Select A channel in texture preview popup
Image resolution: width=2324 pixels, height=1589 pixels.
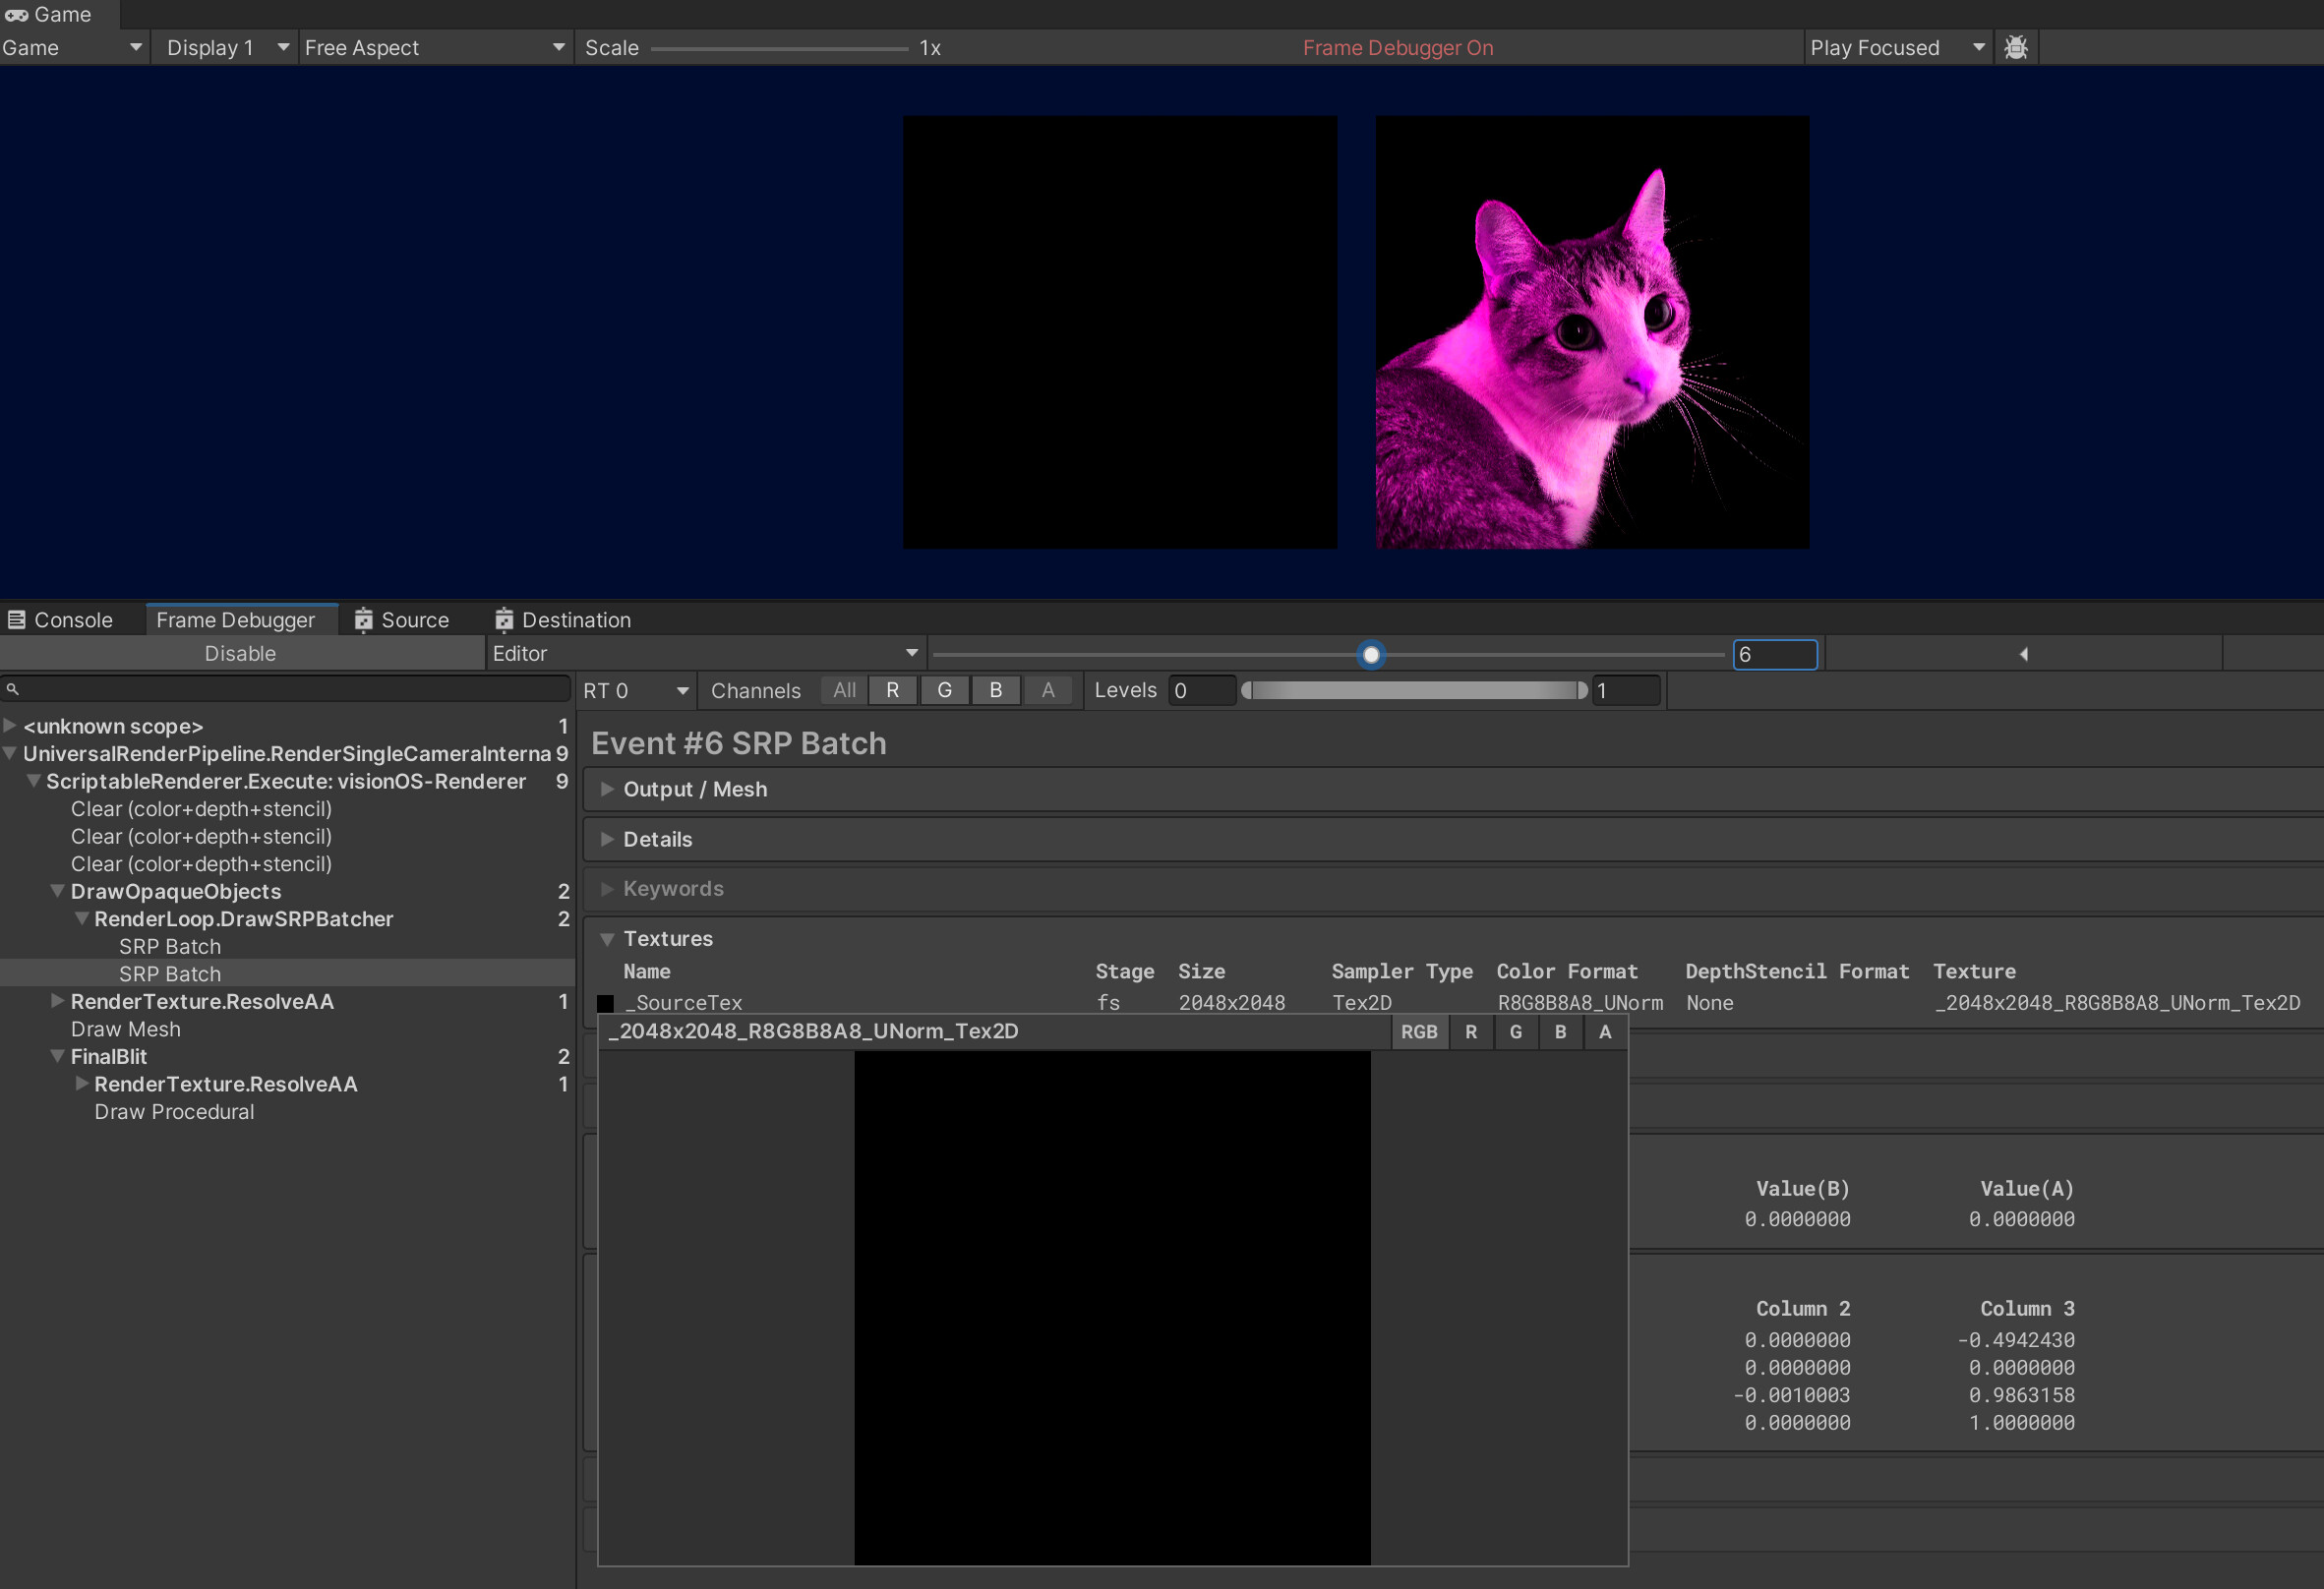click(1605, 1032)
